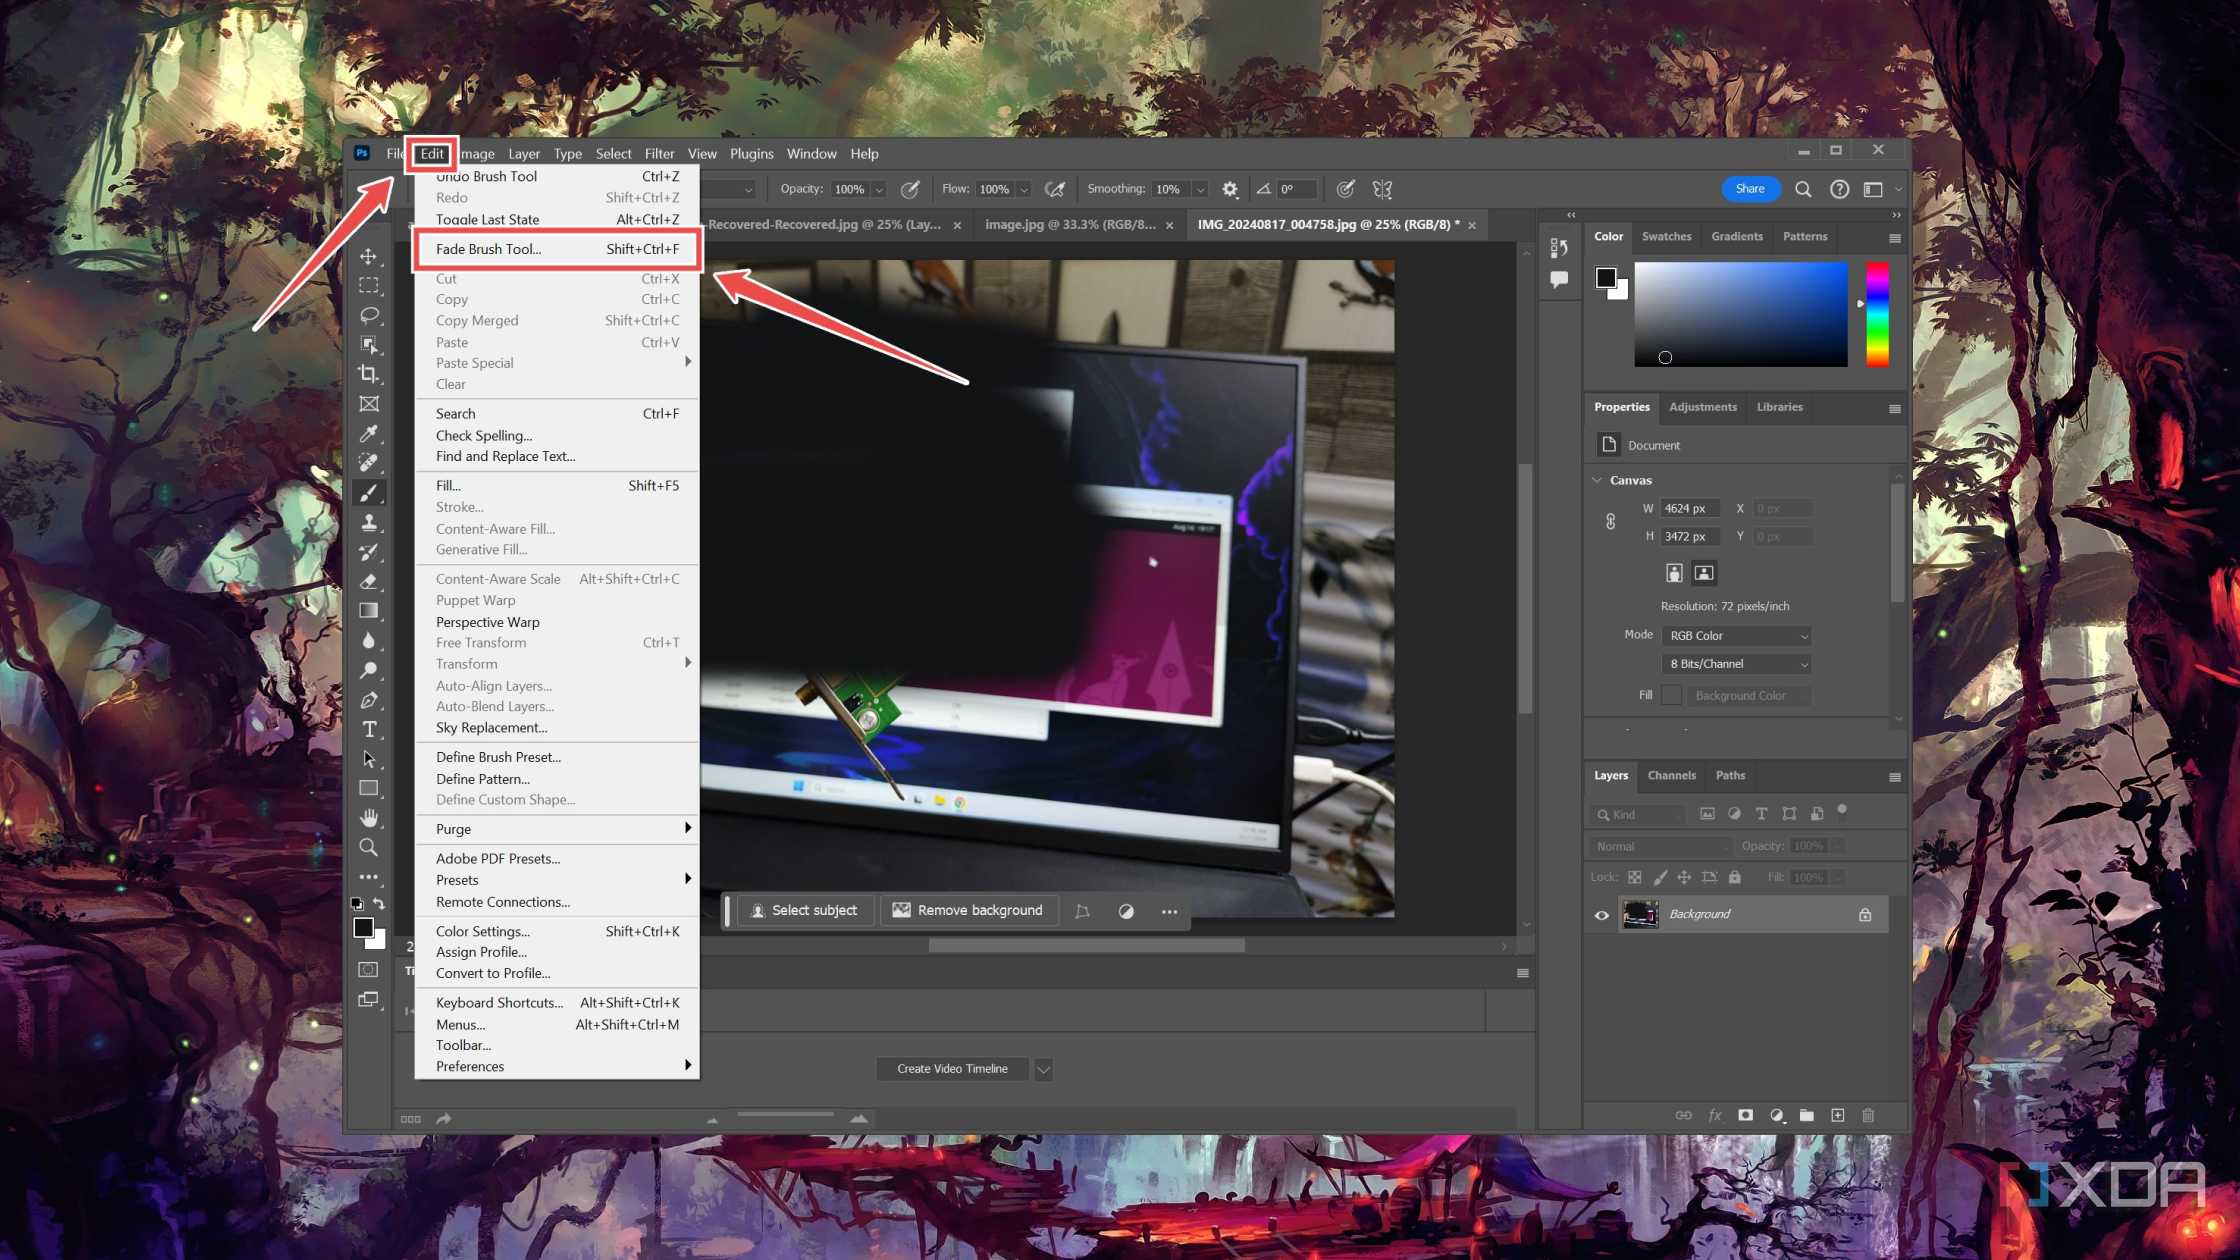Image resolution: width=2240 pixels, height=1260 pixels.
Task: Click the rainbow hue slider strip
Action: [x=1878, y=314]
